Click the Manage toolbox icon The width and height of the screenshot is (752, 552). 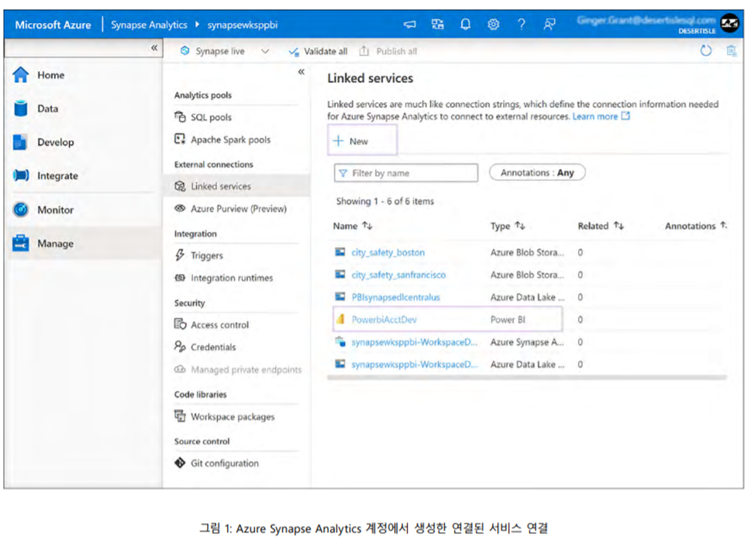(21, 243)
